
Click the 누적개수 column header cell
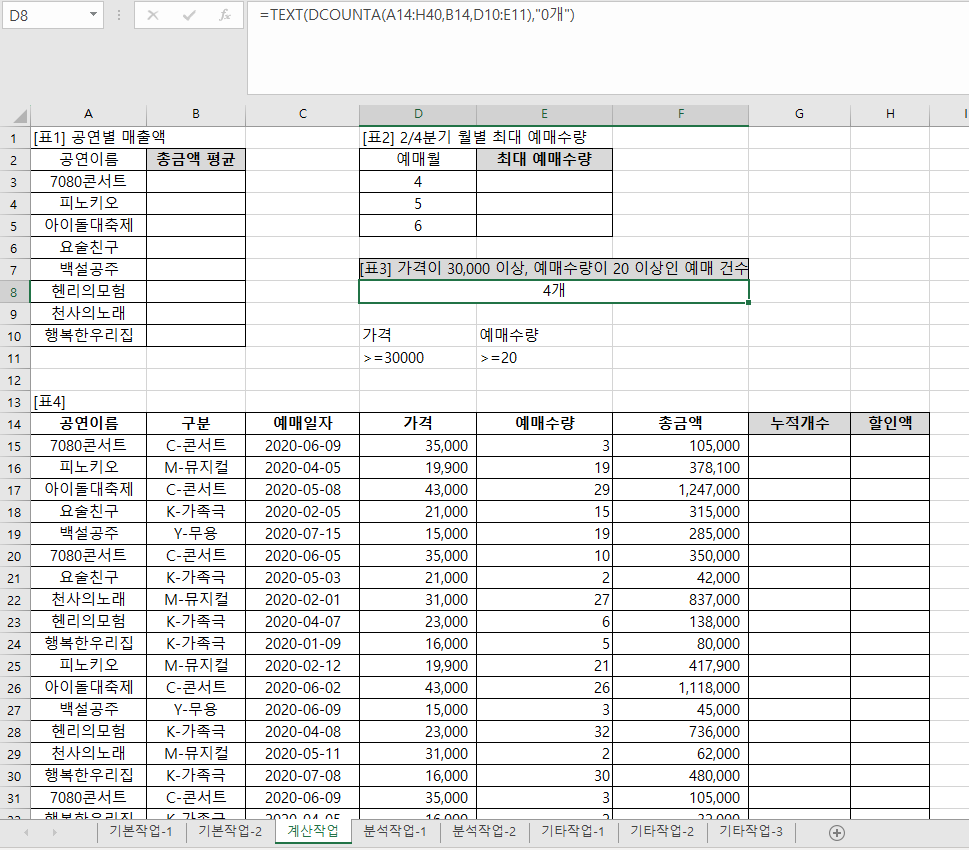click(799, 423)
